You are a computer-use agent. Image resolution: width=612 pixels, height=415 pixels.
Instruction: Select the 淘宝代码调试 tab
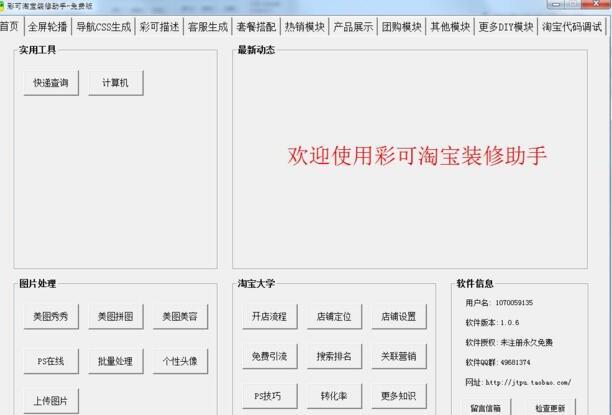[572, 27]
